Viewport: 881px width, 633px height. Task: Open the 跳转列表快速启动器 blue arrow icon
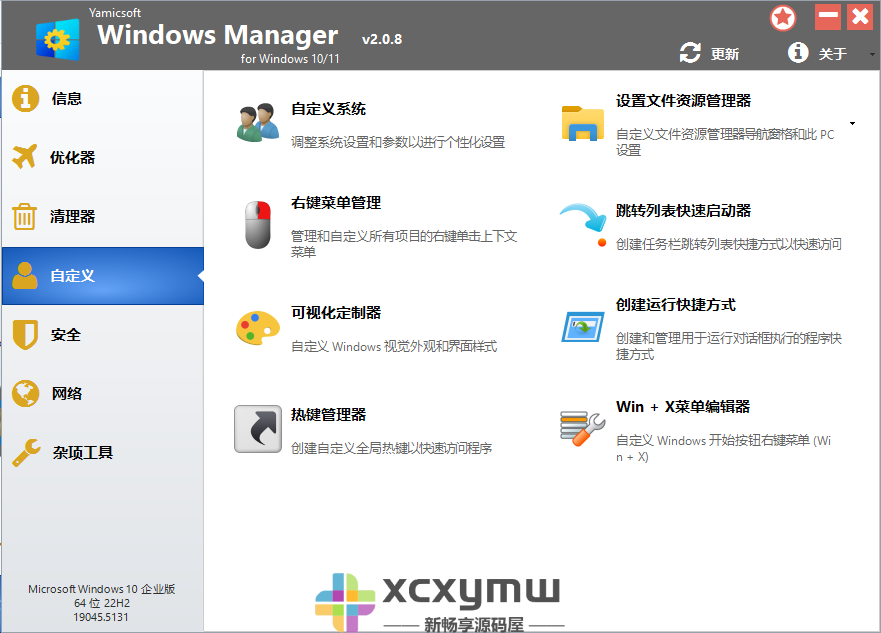coord(584,225)
